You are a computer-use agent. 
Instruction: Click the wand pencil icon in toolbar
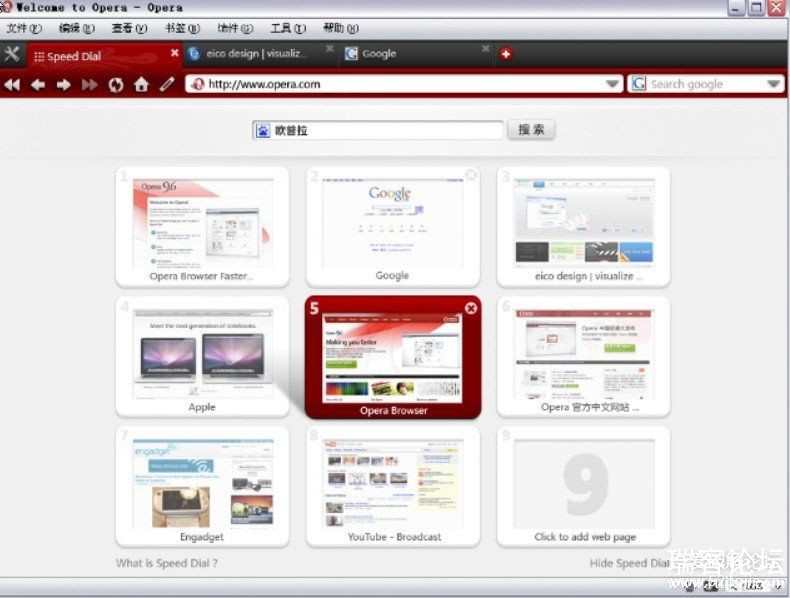(x=167, y=84)
